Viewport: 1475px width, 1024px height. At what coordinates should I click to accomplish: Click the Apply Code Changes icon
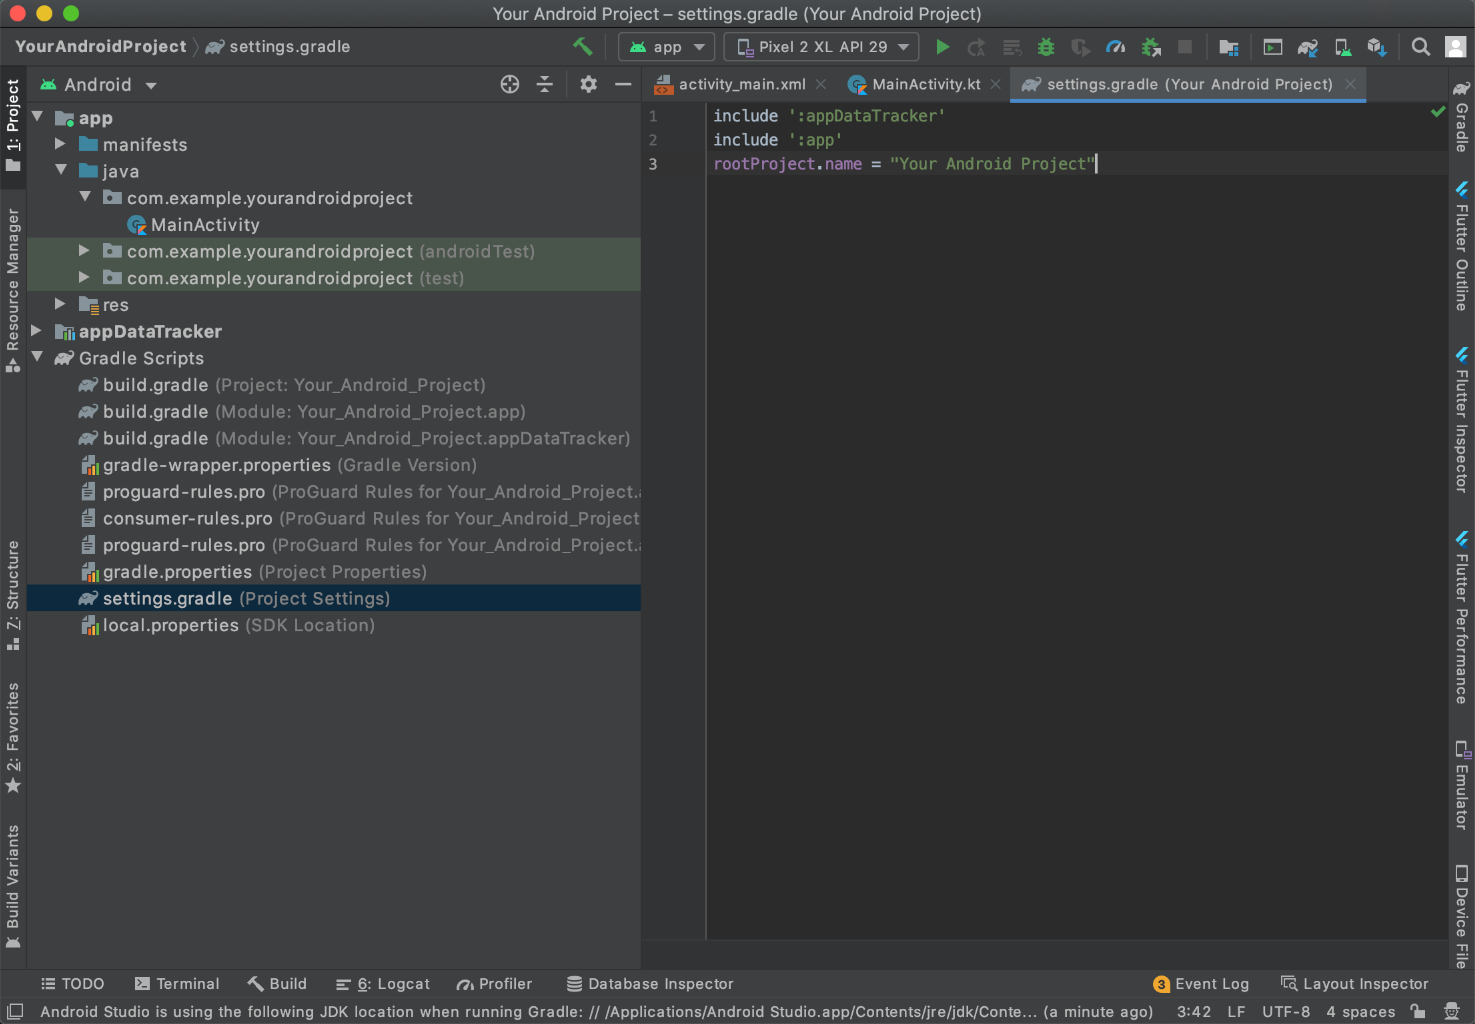[1012, 47]
